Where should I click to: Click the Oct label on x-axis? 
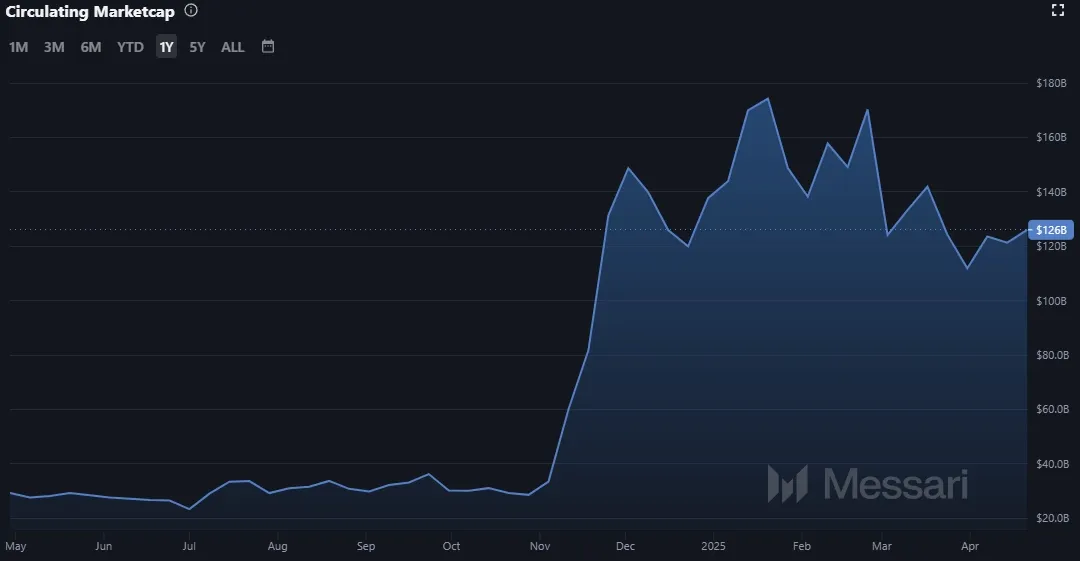click(x=451, y=546)
